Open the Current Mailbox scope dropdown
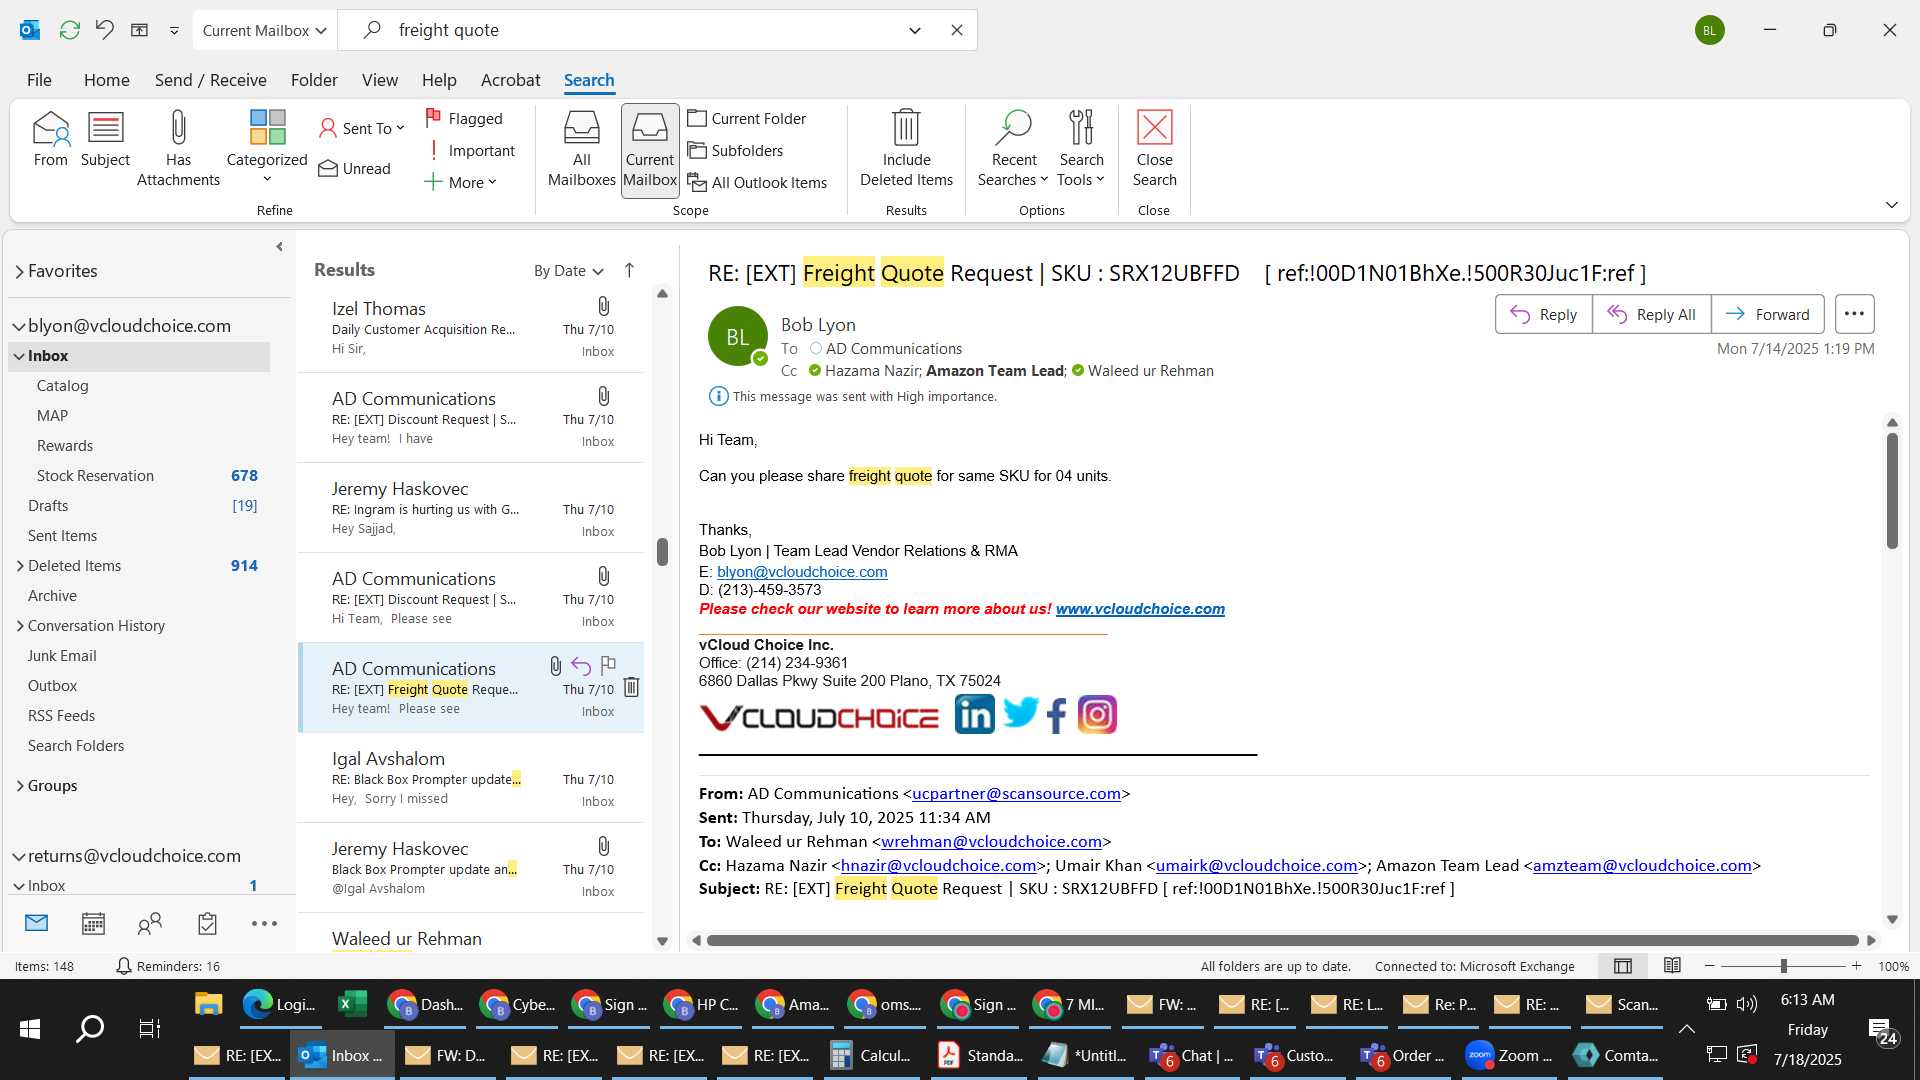 (x=265, y=30)
